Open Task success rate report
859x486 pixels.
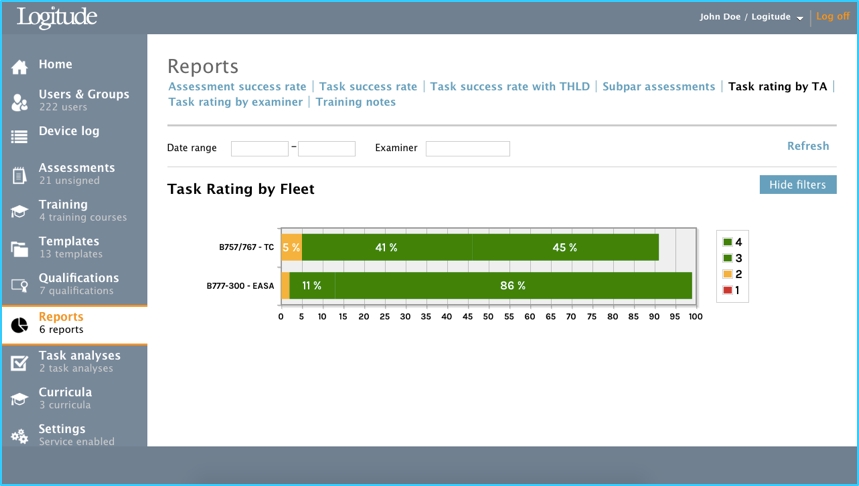(368, 87)
